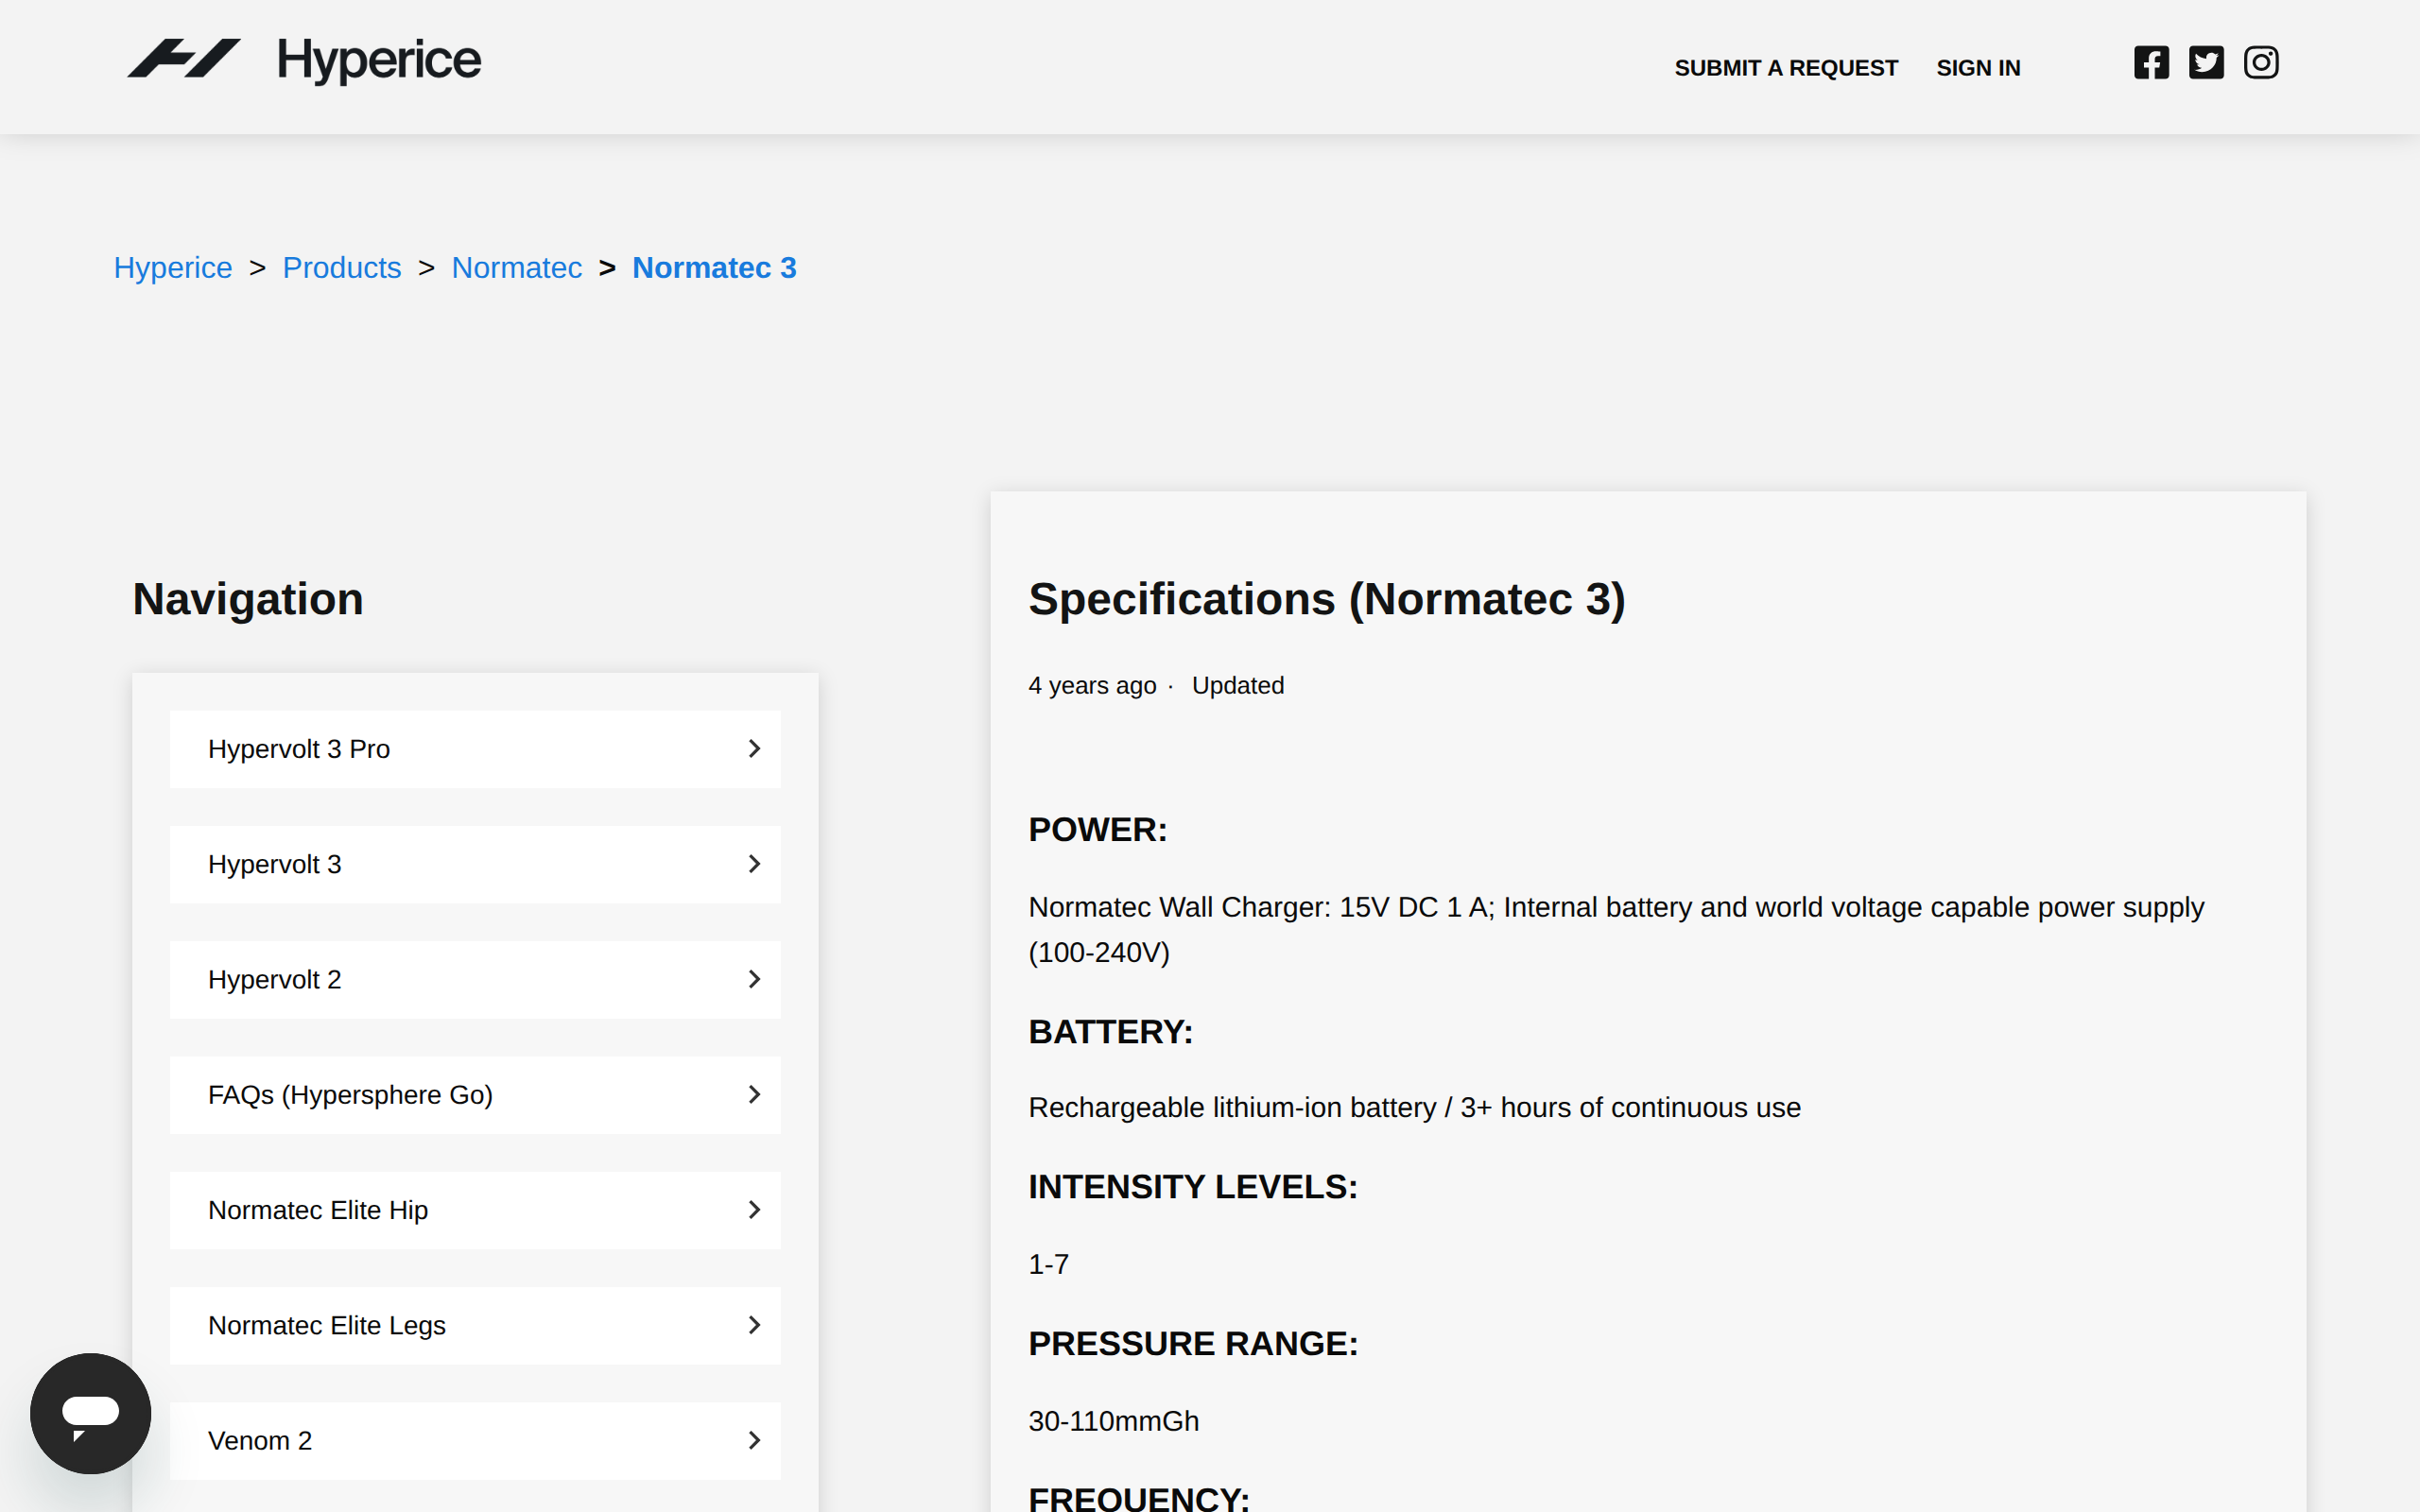Open FAQs (Hypersphere Go) navigation item
2420x1512 pixels.
(x=475, y=1095)
